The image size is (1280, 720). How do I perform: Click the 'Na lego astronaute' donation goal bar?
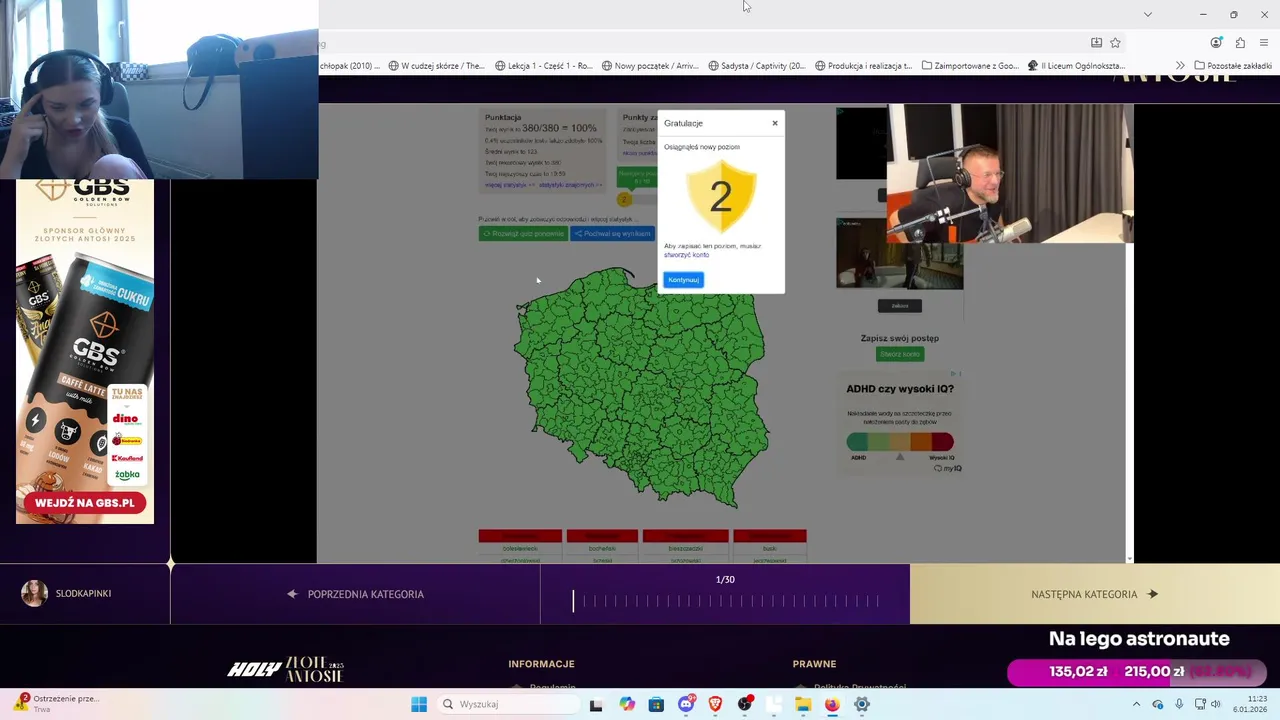click(1138, 672)
